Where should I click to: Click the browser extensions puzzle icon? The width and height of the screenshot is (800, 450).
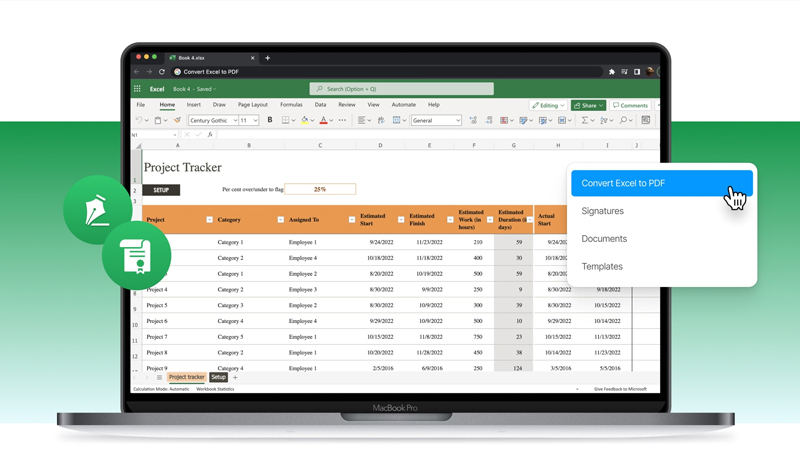(611, 72)
